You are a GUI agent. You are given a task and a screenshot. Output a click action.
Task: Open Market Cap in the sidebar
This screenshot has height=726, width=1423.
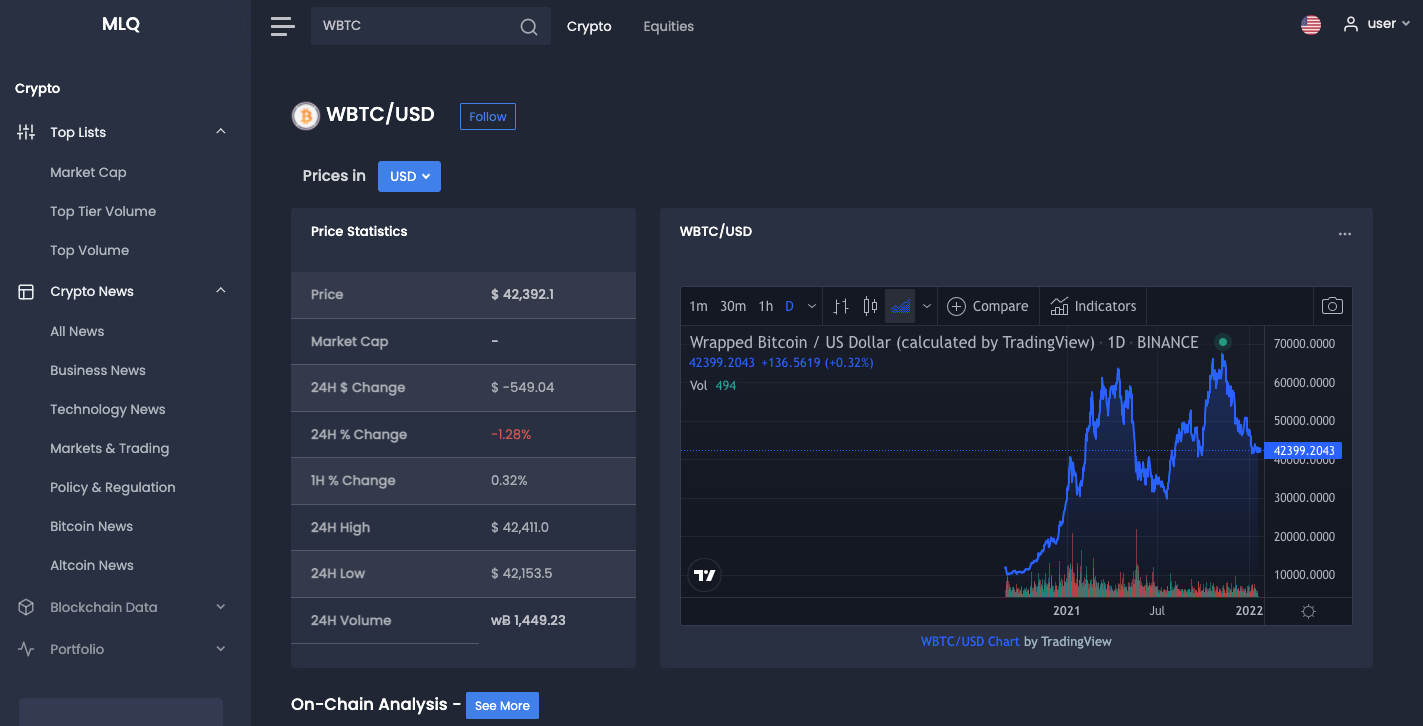[x=88, y=172]
